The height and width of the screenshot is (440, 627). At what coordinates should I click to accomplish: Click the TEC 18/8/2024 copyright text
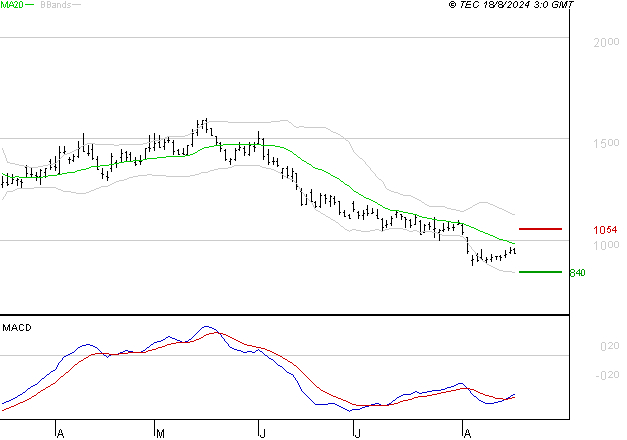(511, 5)
